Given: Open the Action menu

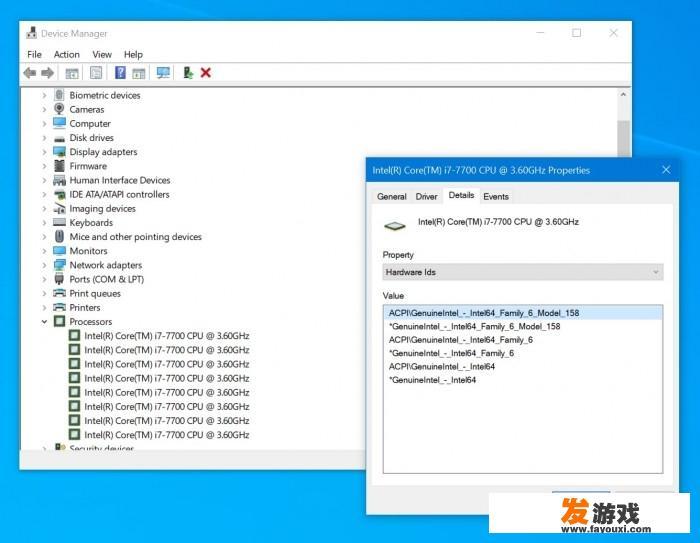Looking at the screenshot, I should click(x=67, y=54).
